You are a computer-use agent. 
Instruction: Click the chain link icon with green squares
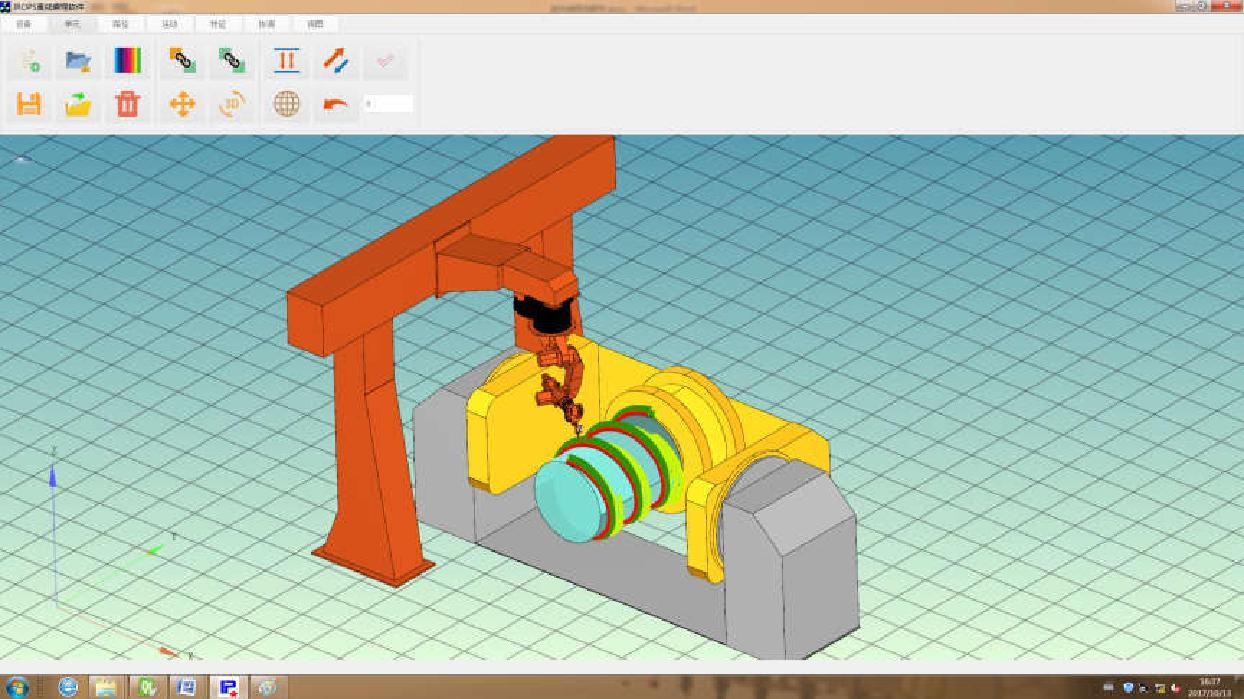232,62
